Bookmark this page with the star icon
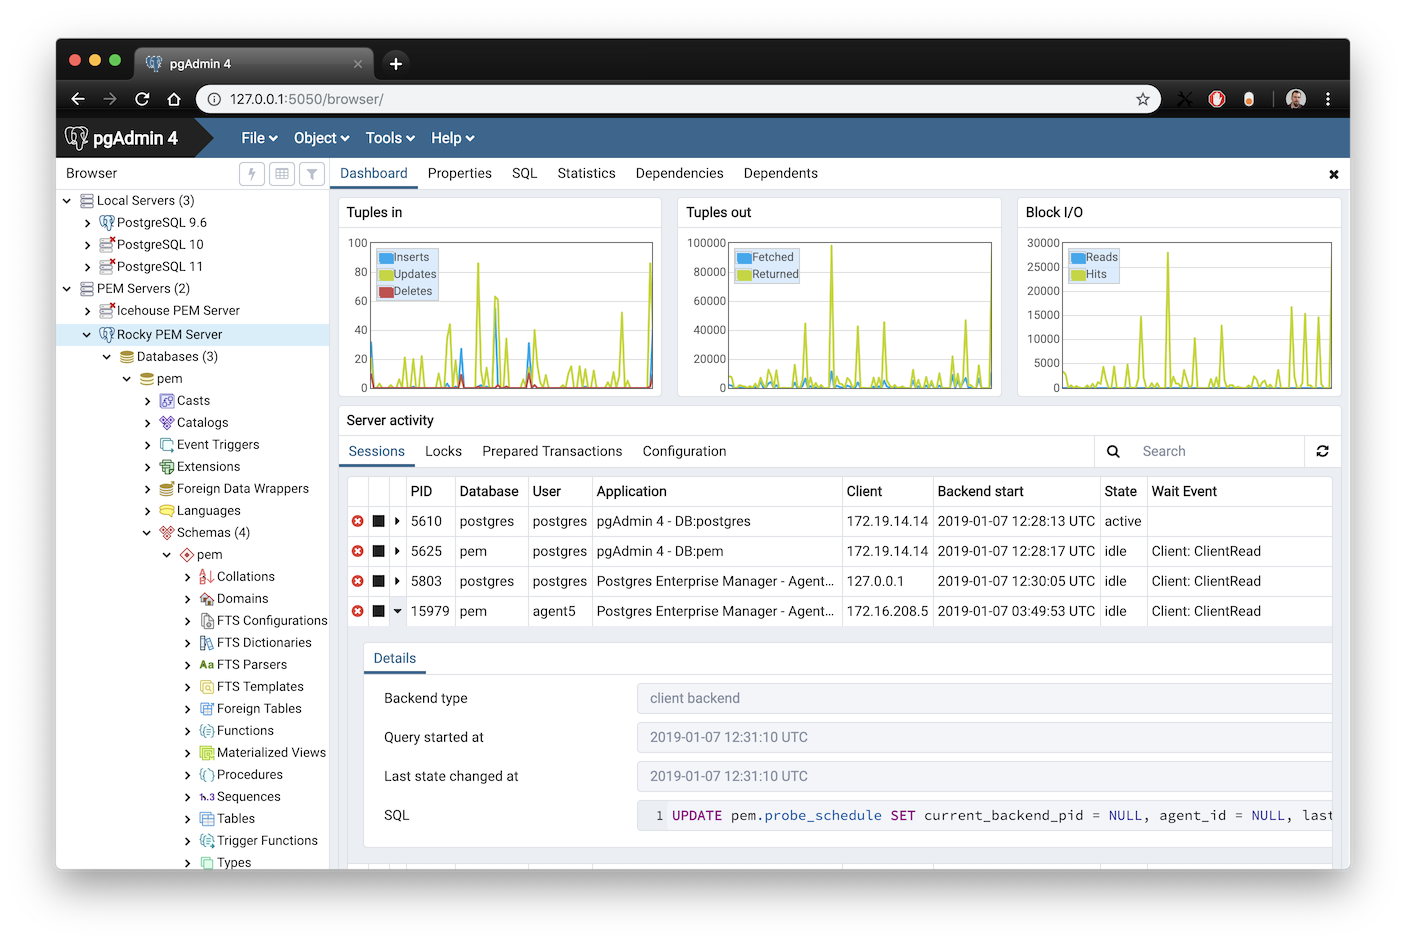 tap(1143, 99)
